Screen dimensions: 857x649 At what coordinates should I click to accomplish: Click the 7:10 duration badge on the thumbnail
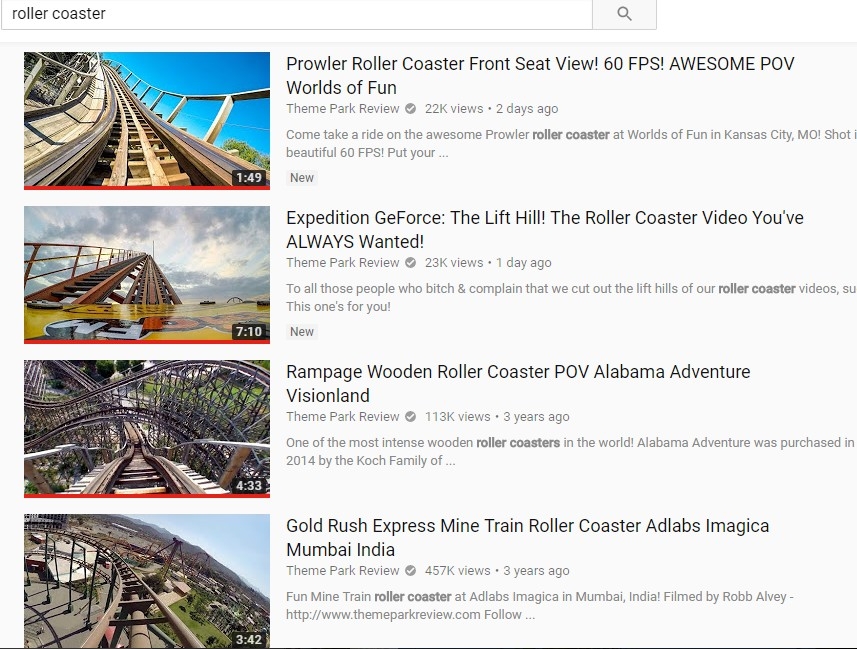click(249, 332)
